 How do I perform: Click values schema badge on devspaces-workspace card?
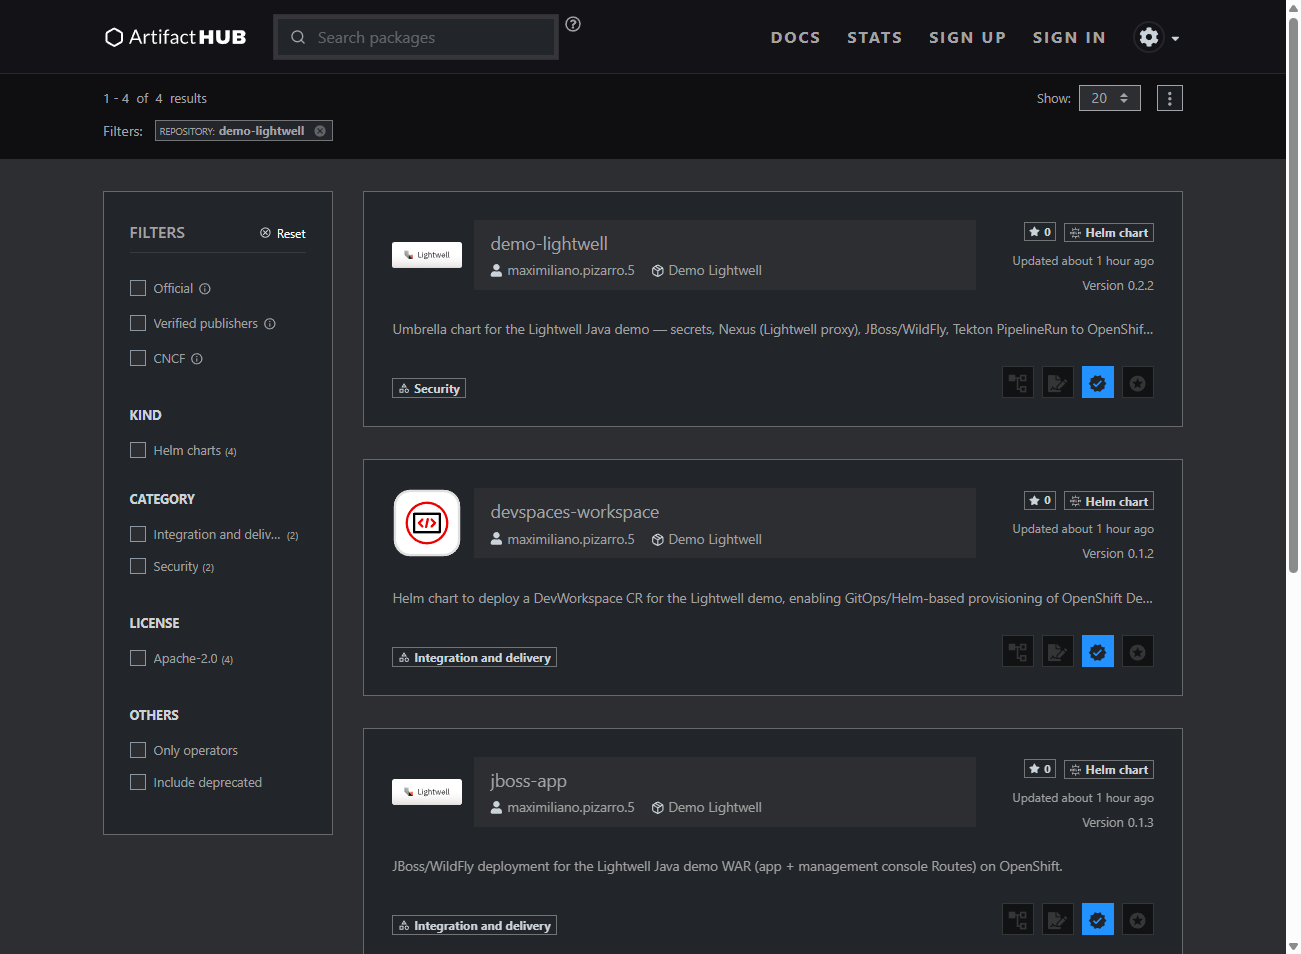1018,652
